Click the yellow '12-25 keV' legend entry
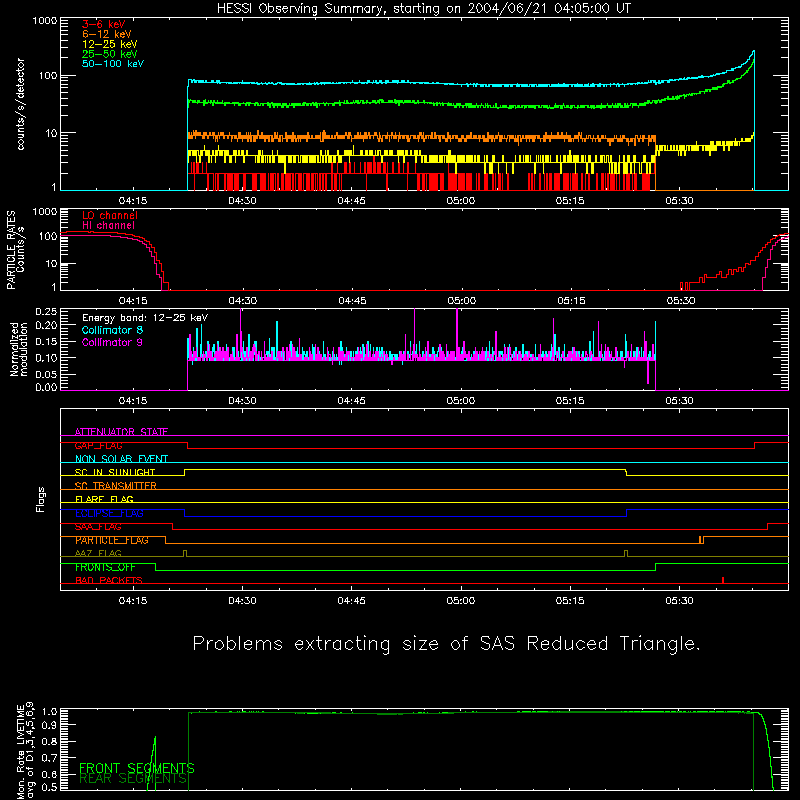 coord(110,44)
